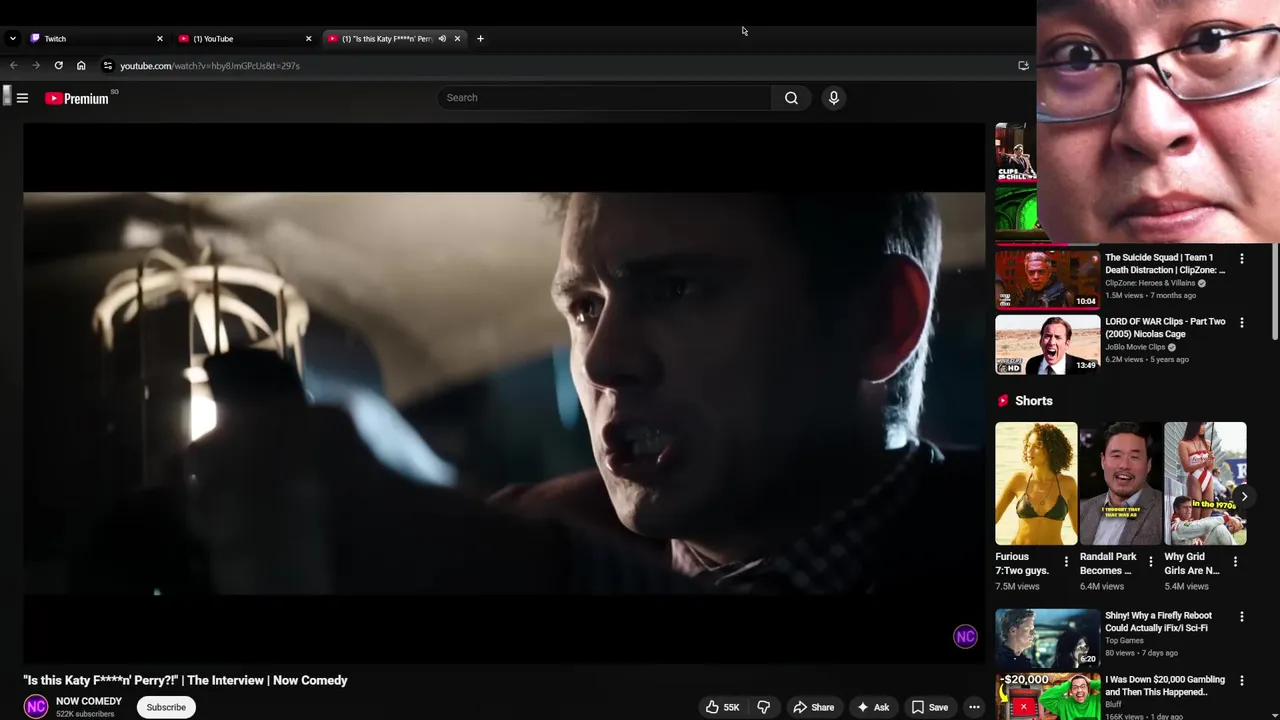
Task: Click the cast icon in address bar
Action: 1023,66
